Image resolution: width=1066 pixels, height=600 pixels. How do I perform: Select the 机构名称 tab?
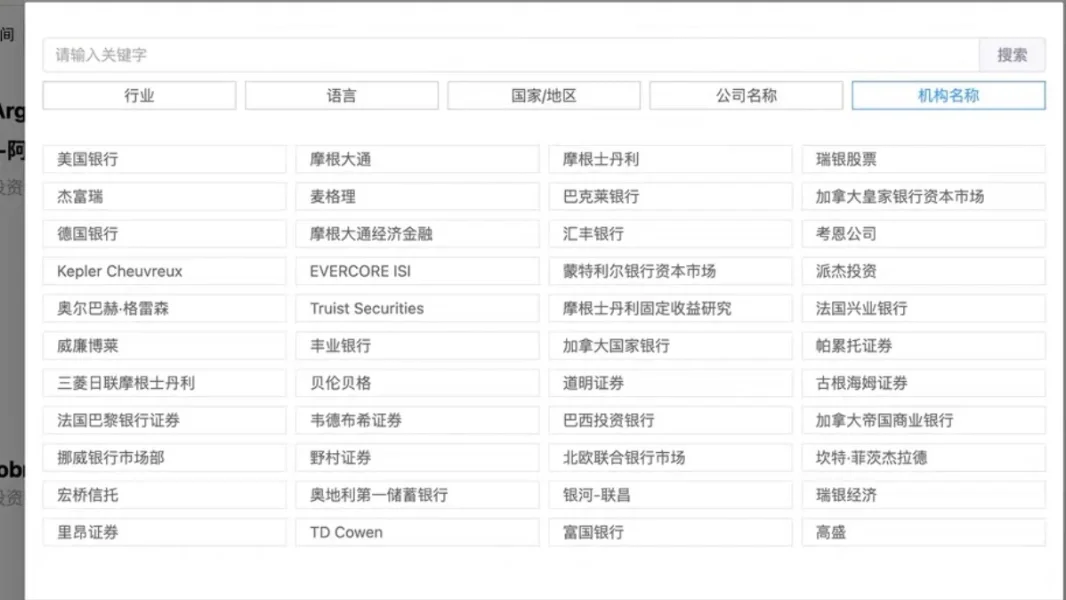(x=948, y=96)
